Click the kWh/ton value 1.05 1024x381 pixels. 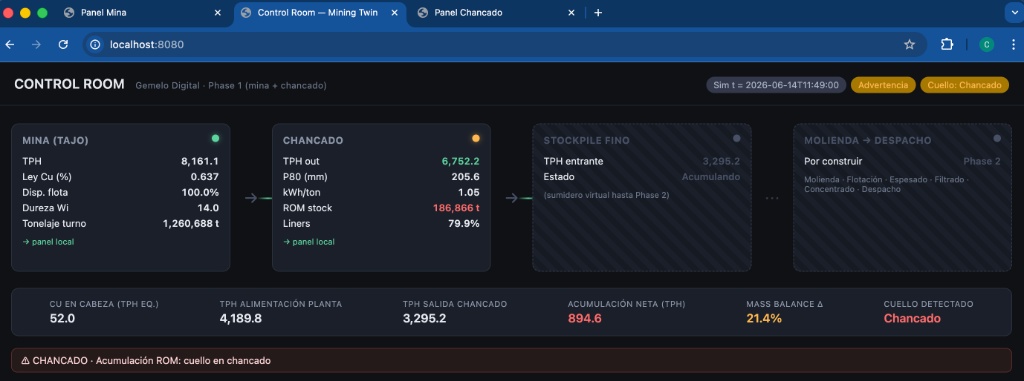pos(469,192)
